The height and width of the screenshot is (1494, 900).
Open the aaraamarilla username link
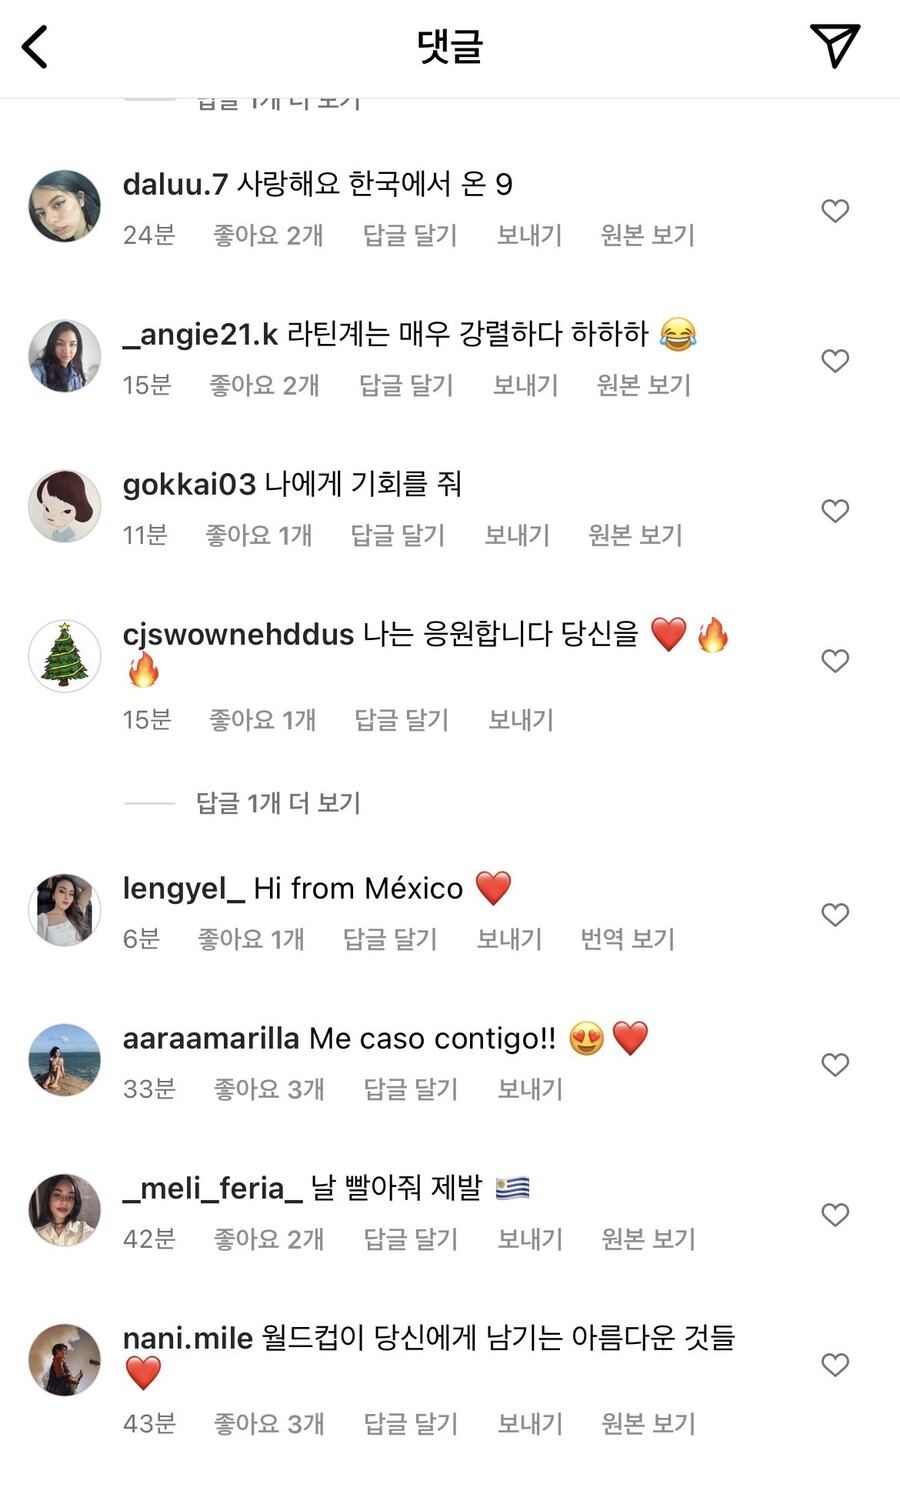(x=211, y=1038)
